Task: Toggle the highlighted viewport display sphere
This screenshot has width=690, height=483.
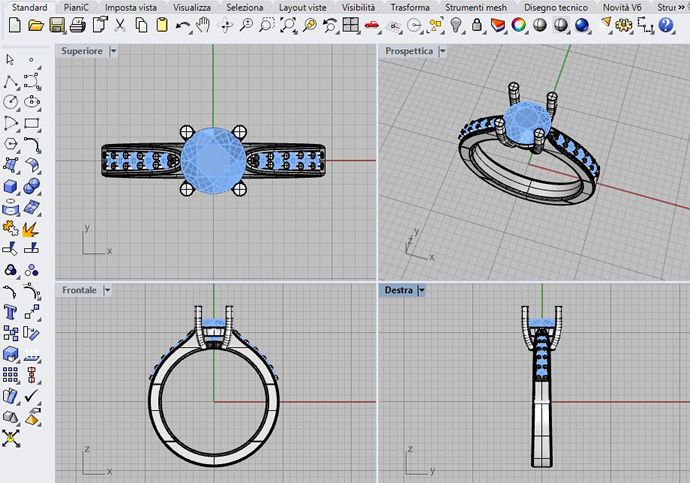Action: point(561,25)
